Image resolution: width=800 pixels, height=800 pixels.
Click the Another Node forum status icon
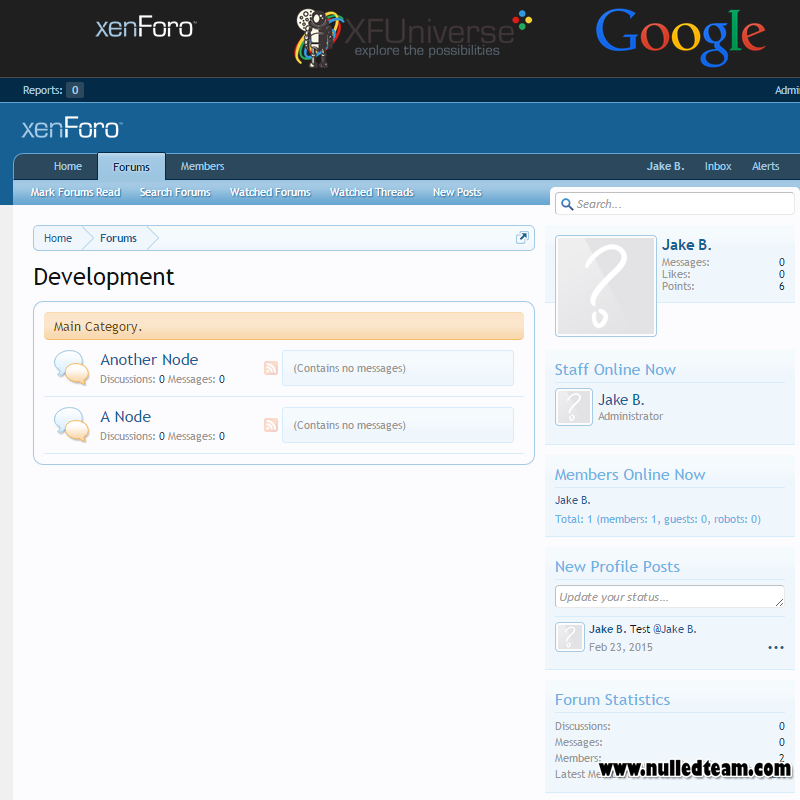tap(71, 367)
